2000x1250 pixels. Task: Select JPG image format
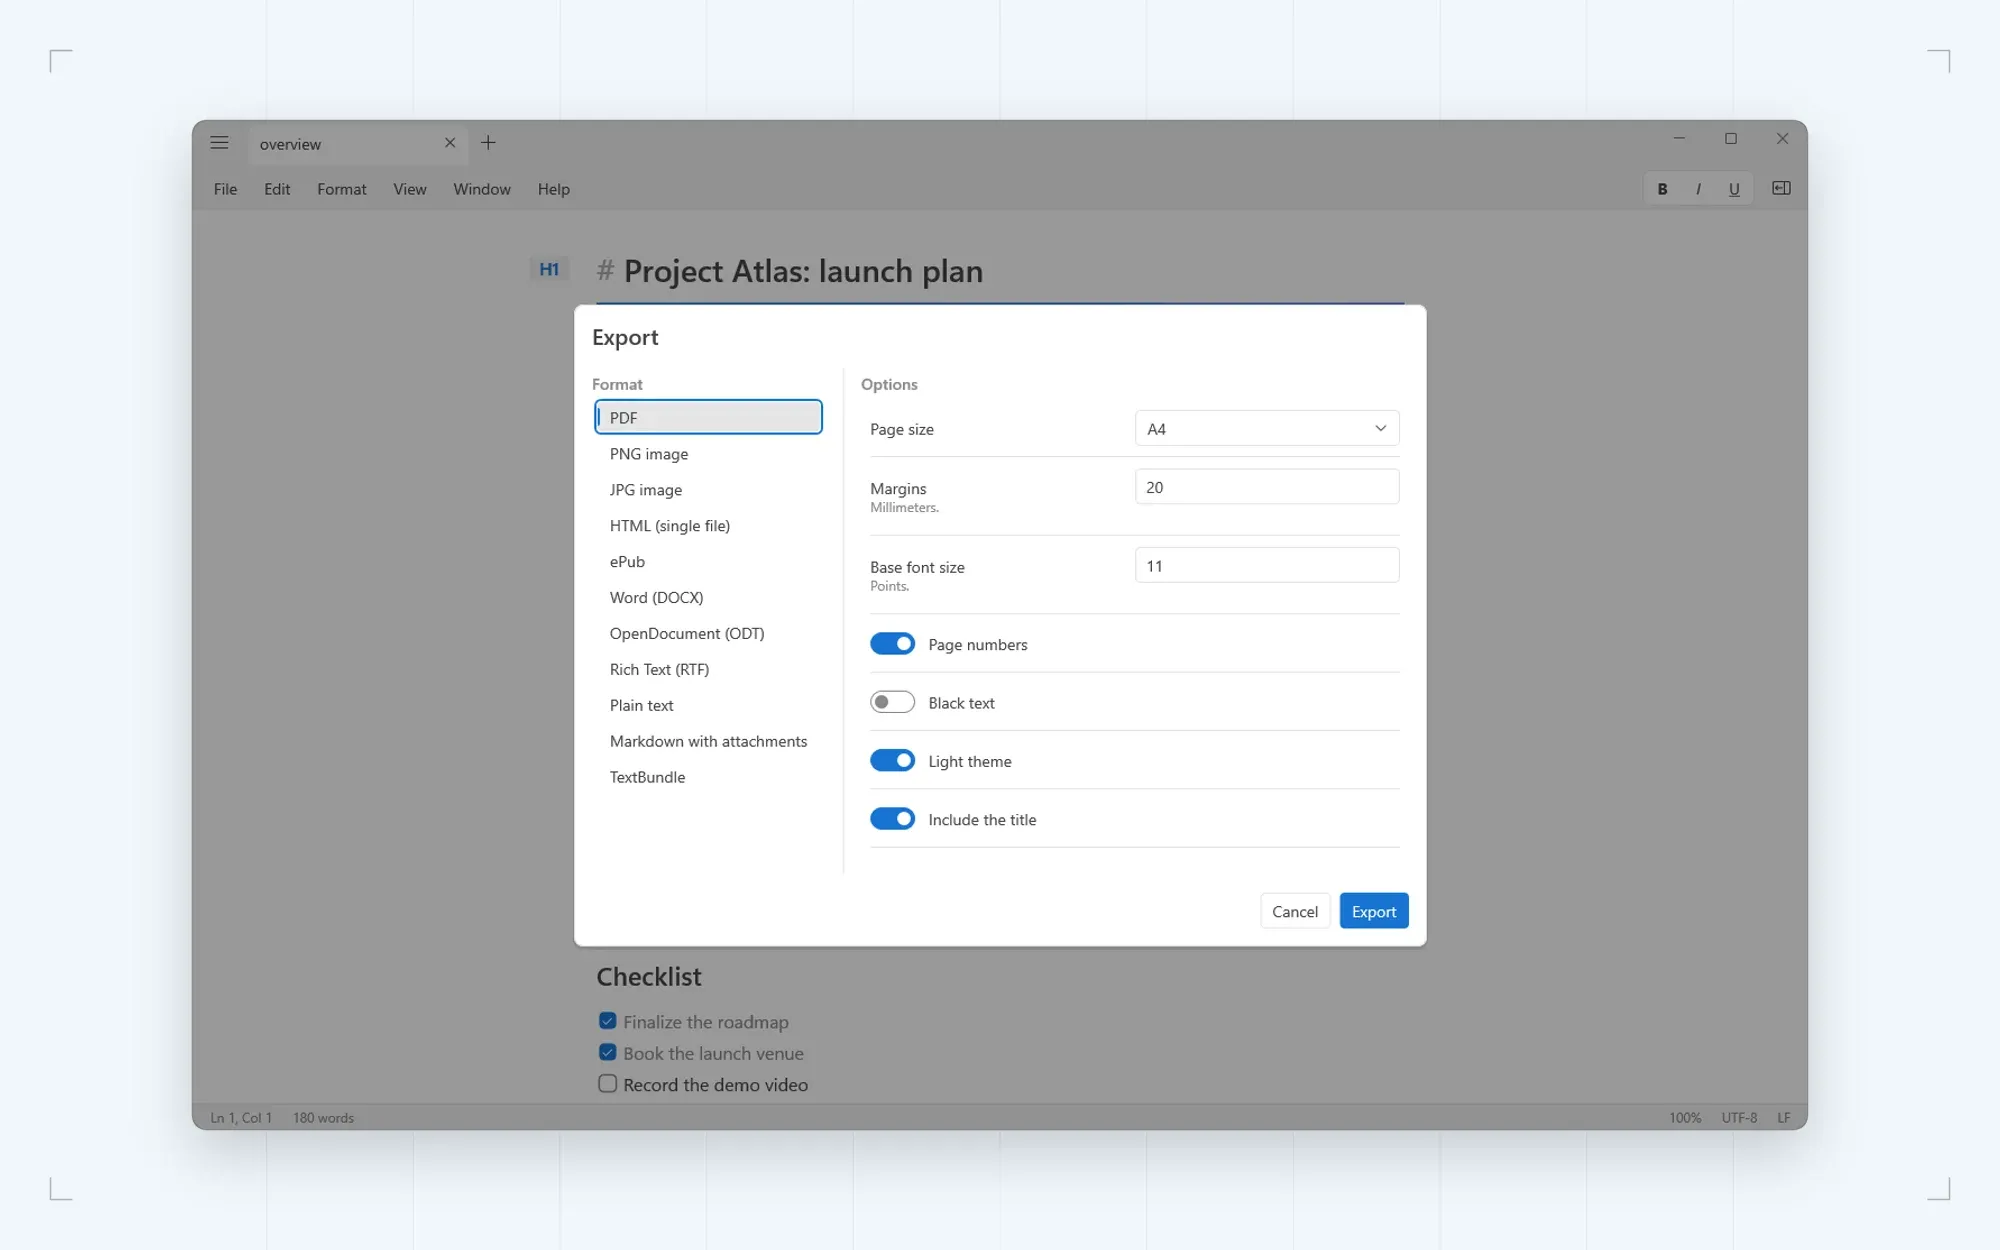click(x=708, y=490)
